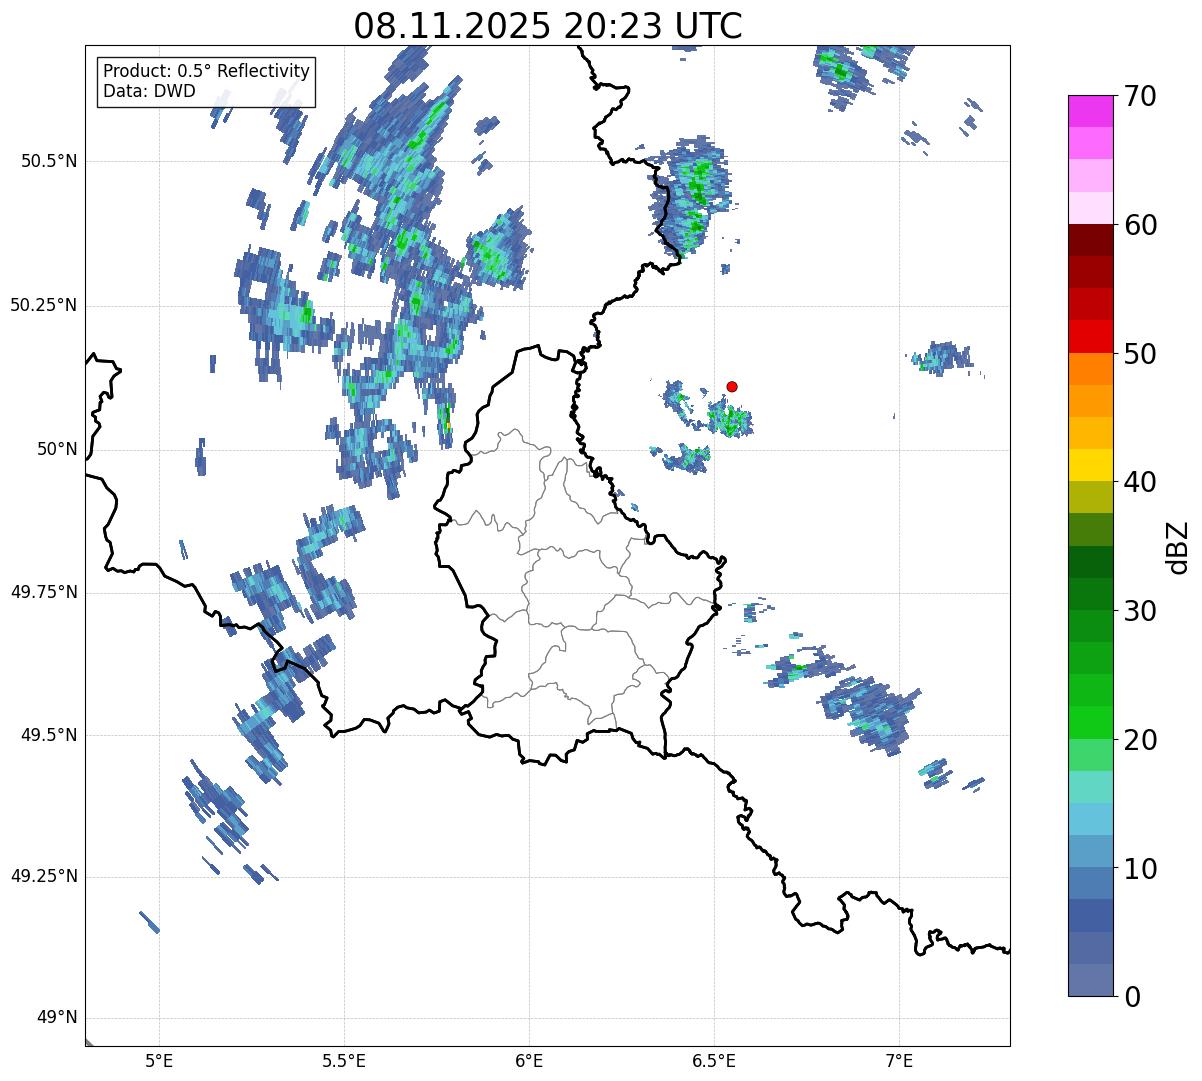The height and width of the screenshot is (1081, 1202).
Task: Click the latitude label 50.25°N
Action: (44, 305)
